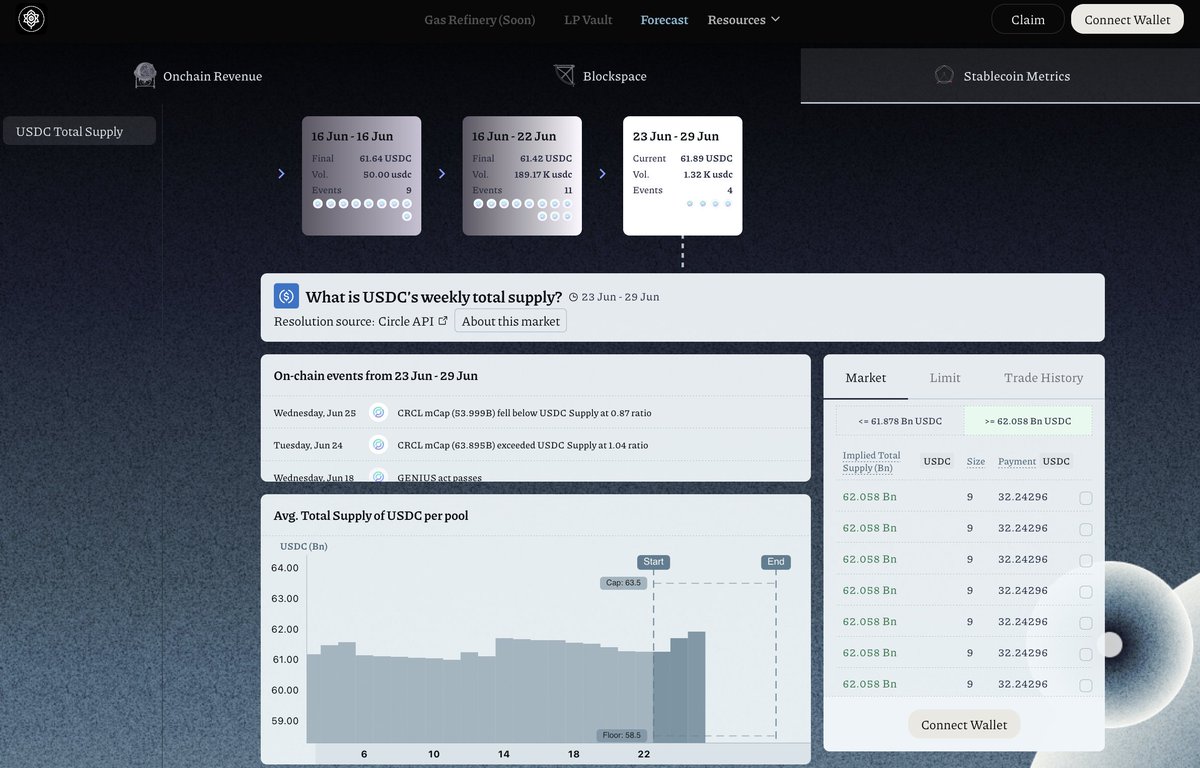Click the USDC badge next to Payment
This screenshot has width=1200, height=768.
click(x=1056, y=462)
